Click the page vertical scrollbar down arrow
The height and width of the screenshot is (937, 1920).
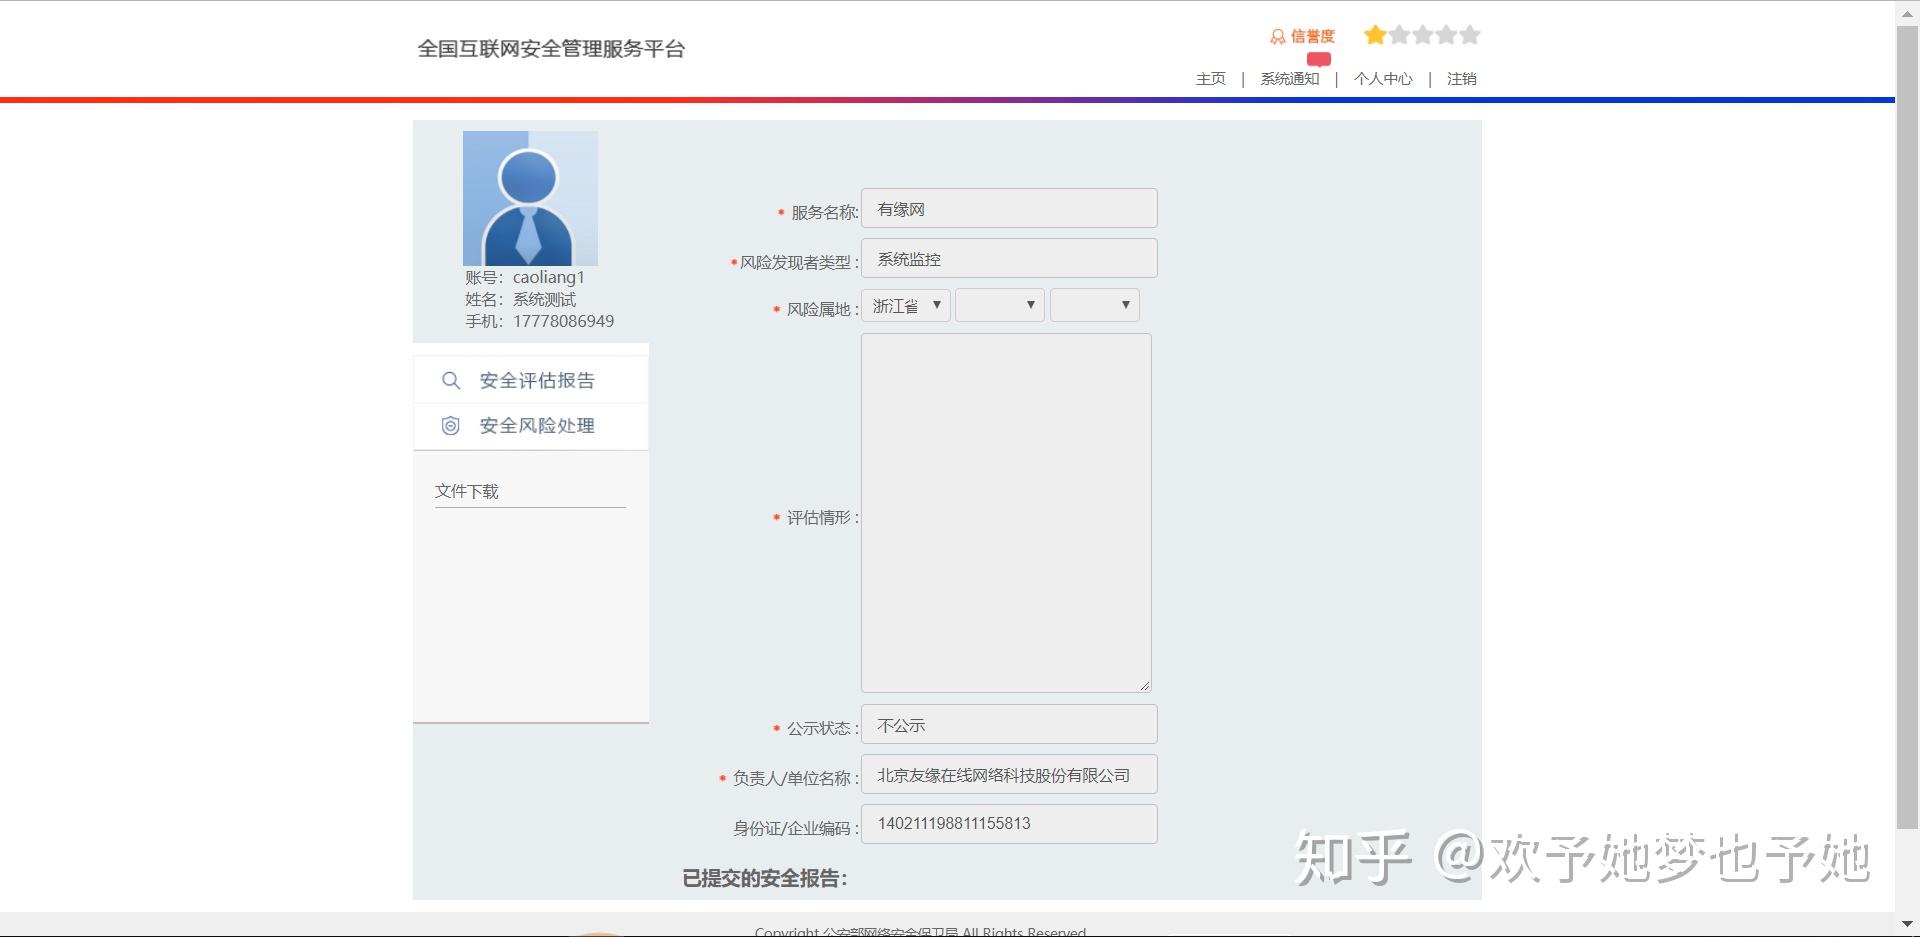pyautogui.click(x=1908, y=924)
